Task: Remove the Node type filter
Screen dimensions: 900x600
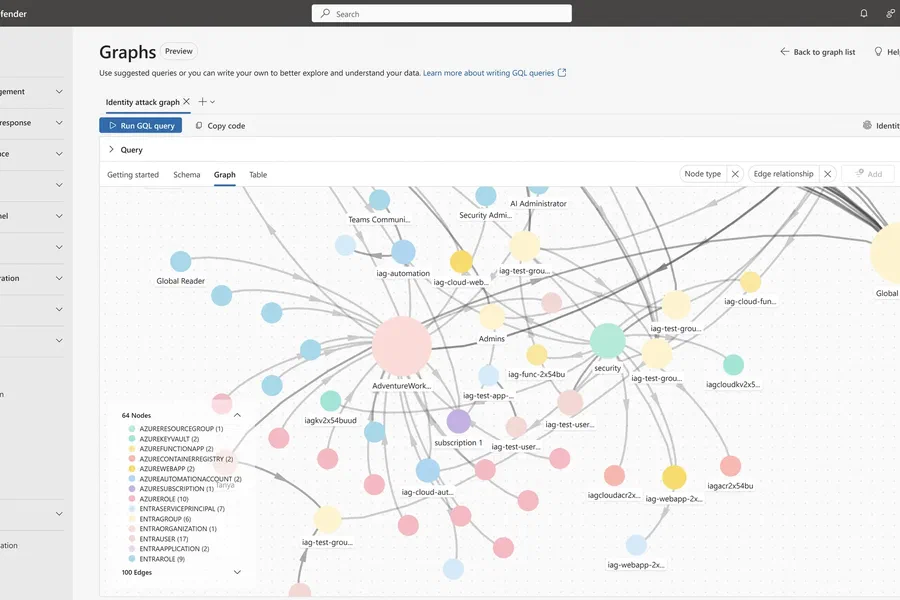Action: point(735,174)
